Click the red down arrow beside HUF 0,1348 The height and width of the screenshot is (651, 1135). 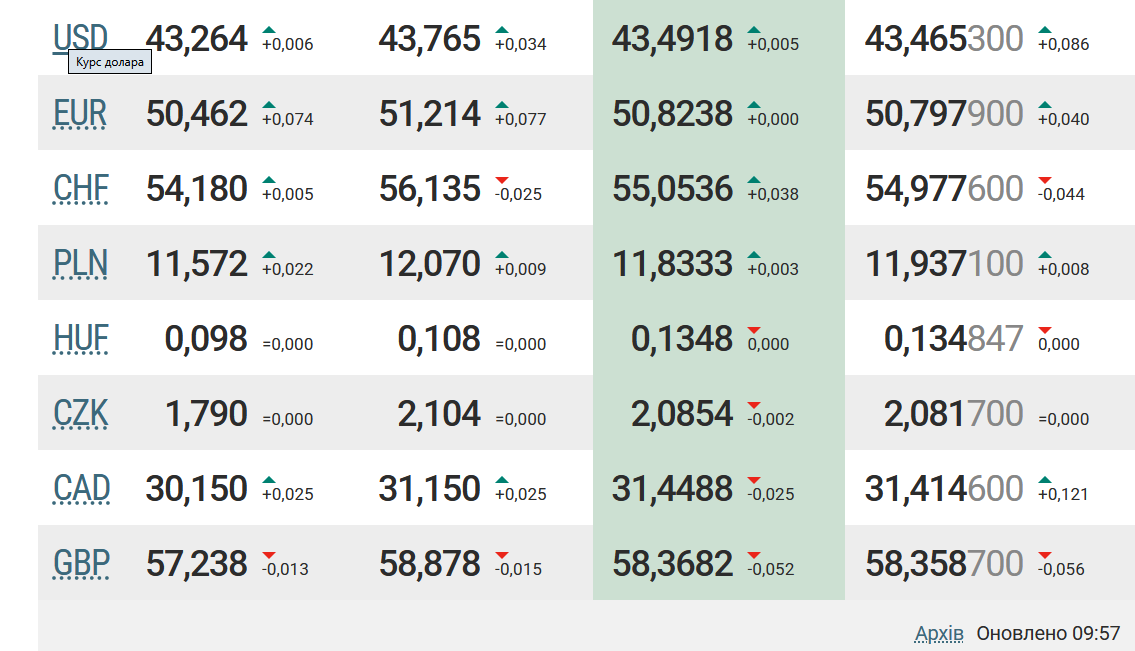click(x=754, y=330)
